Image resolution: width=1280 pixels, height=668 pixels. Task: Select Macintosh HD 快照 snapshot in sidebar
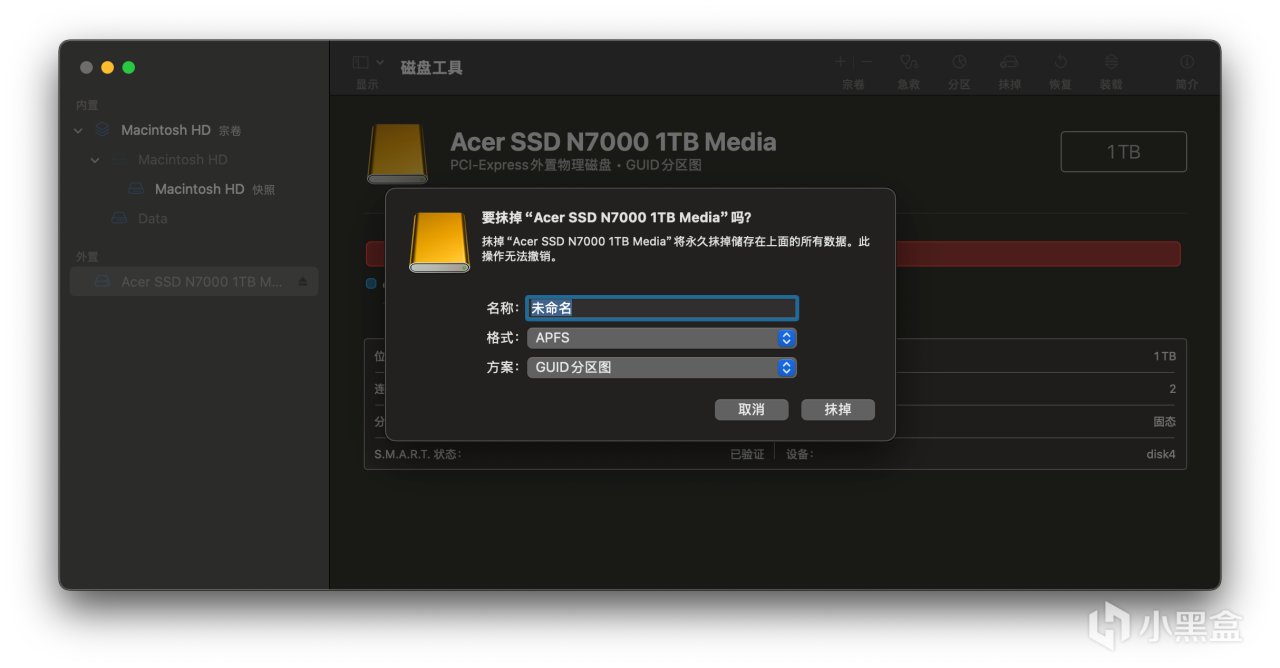pyautogui.click(x=215, y=189)
